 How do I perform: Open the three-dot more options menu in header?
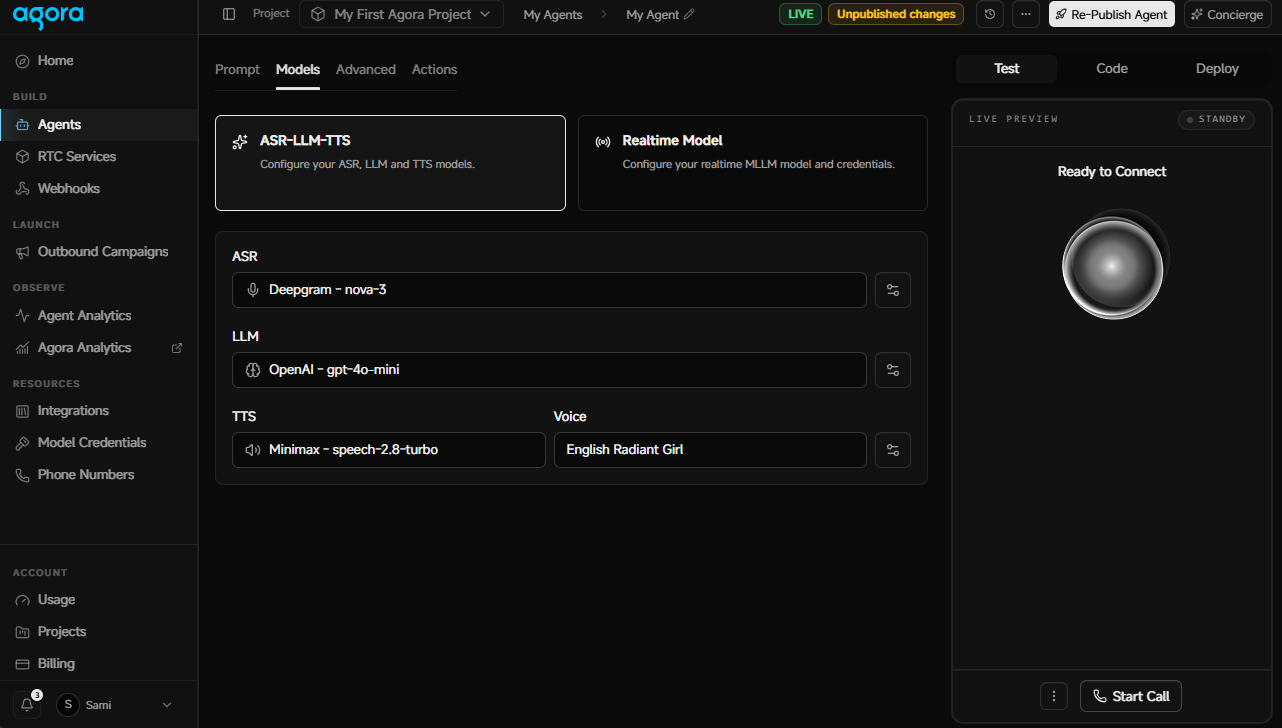coord(1026,14)
